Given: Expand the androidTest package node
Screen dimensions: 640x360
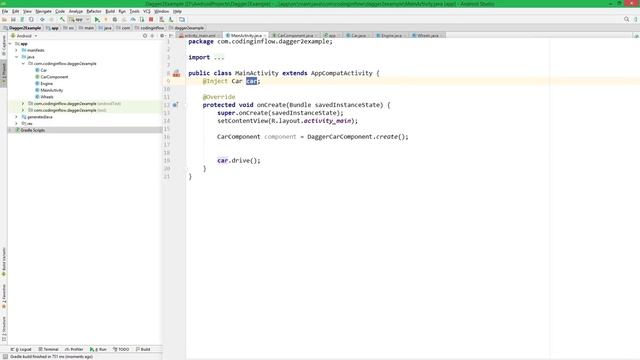Looking at the screenshot, I should [x=23, y=104].
